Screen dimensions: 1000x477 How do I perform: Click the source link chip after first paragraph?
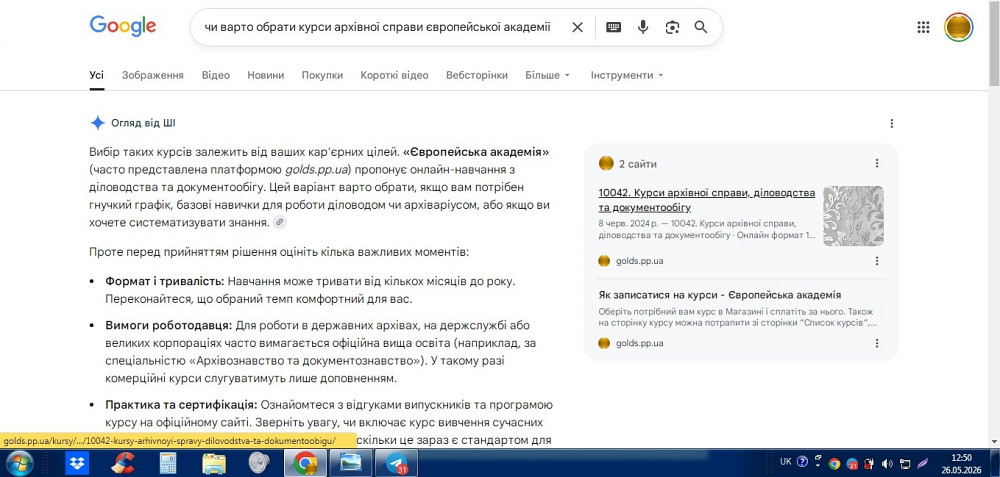280,223
